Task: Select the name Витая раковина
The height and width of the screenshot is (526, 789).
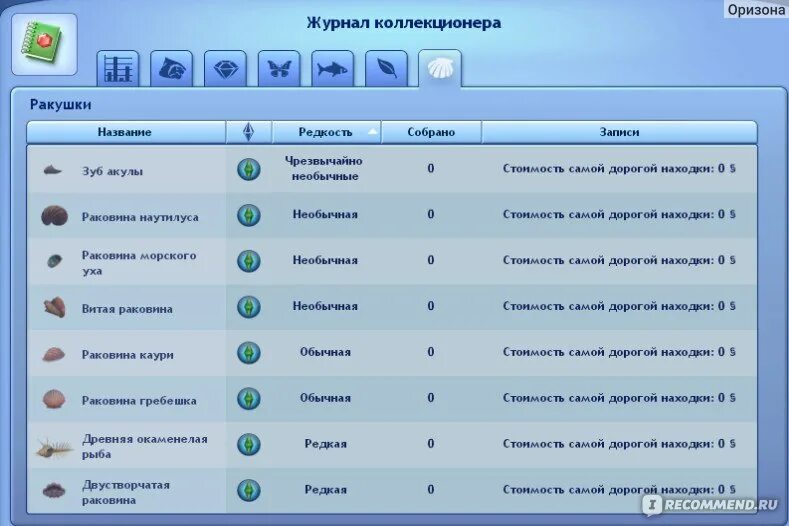Action: (127, 309)
